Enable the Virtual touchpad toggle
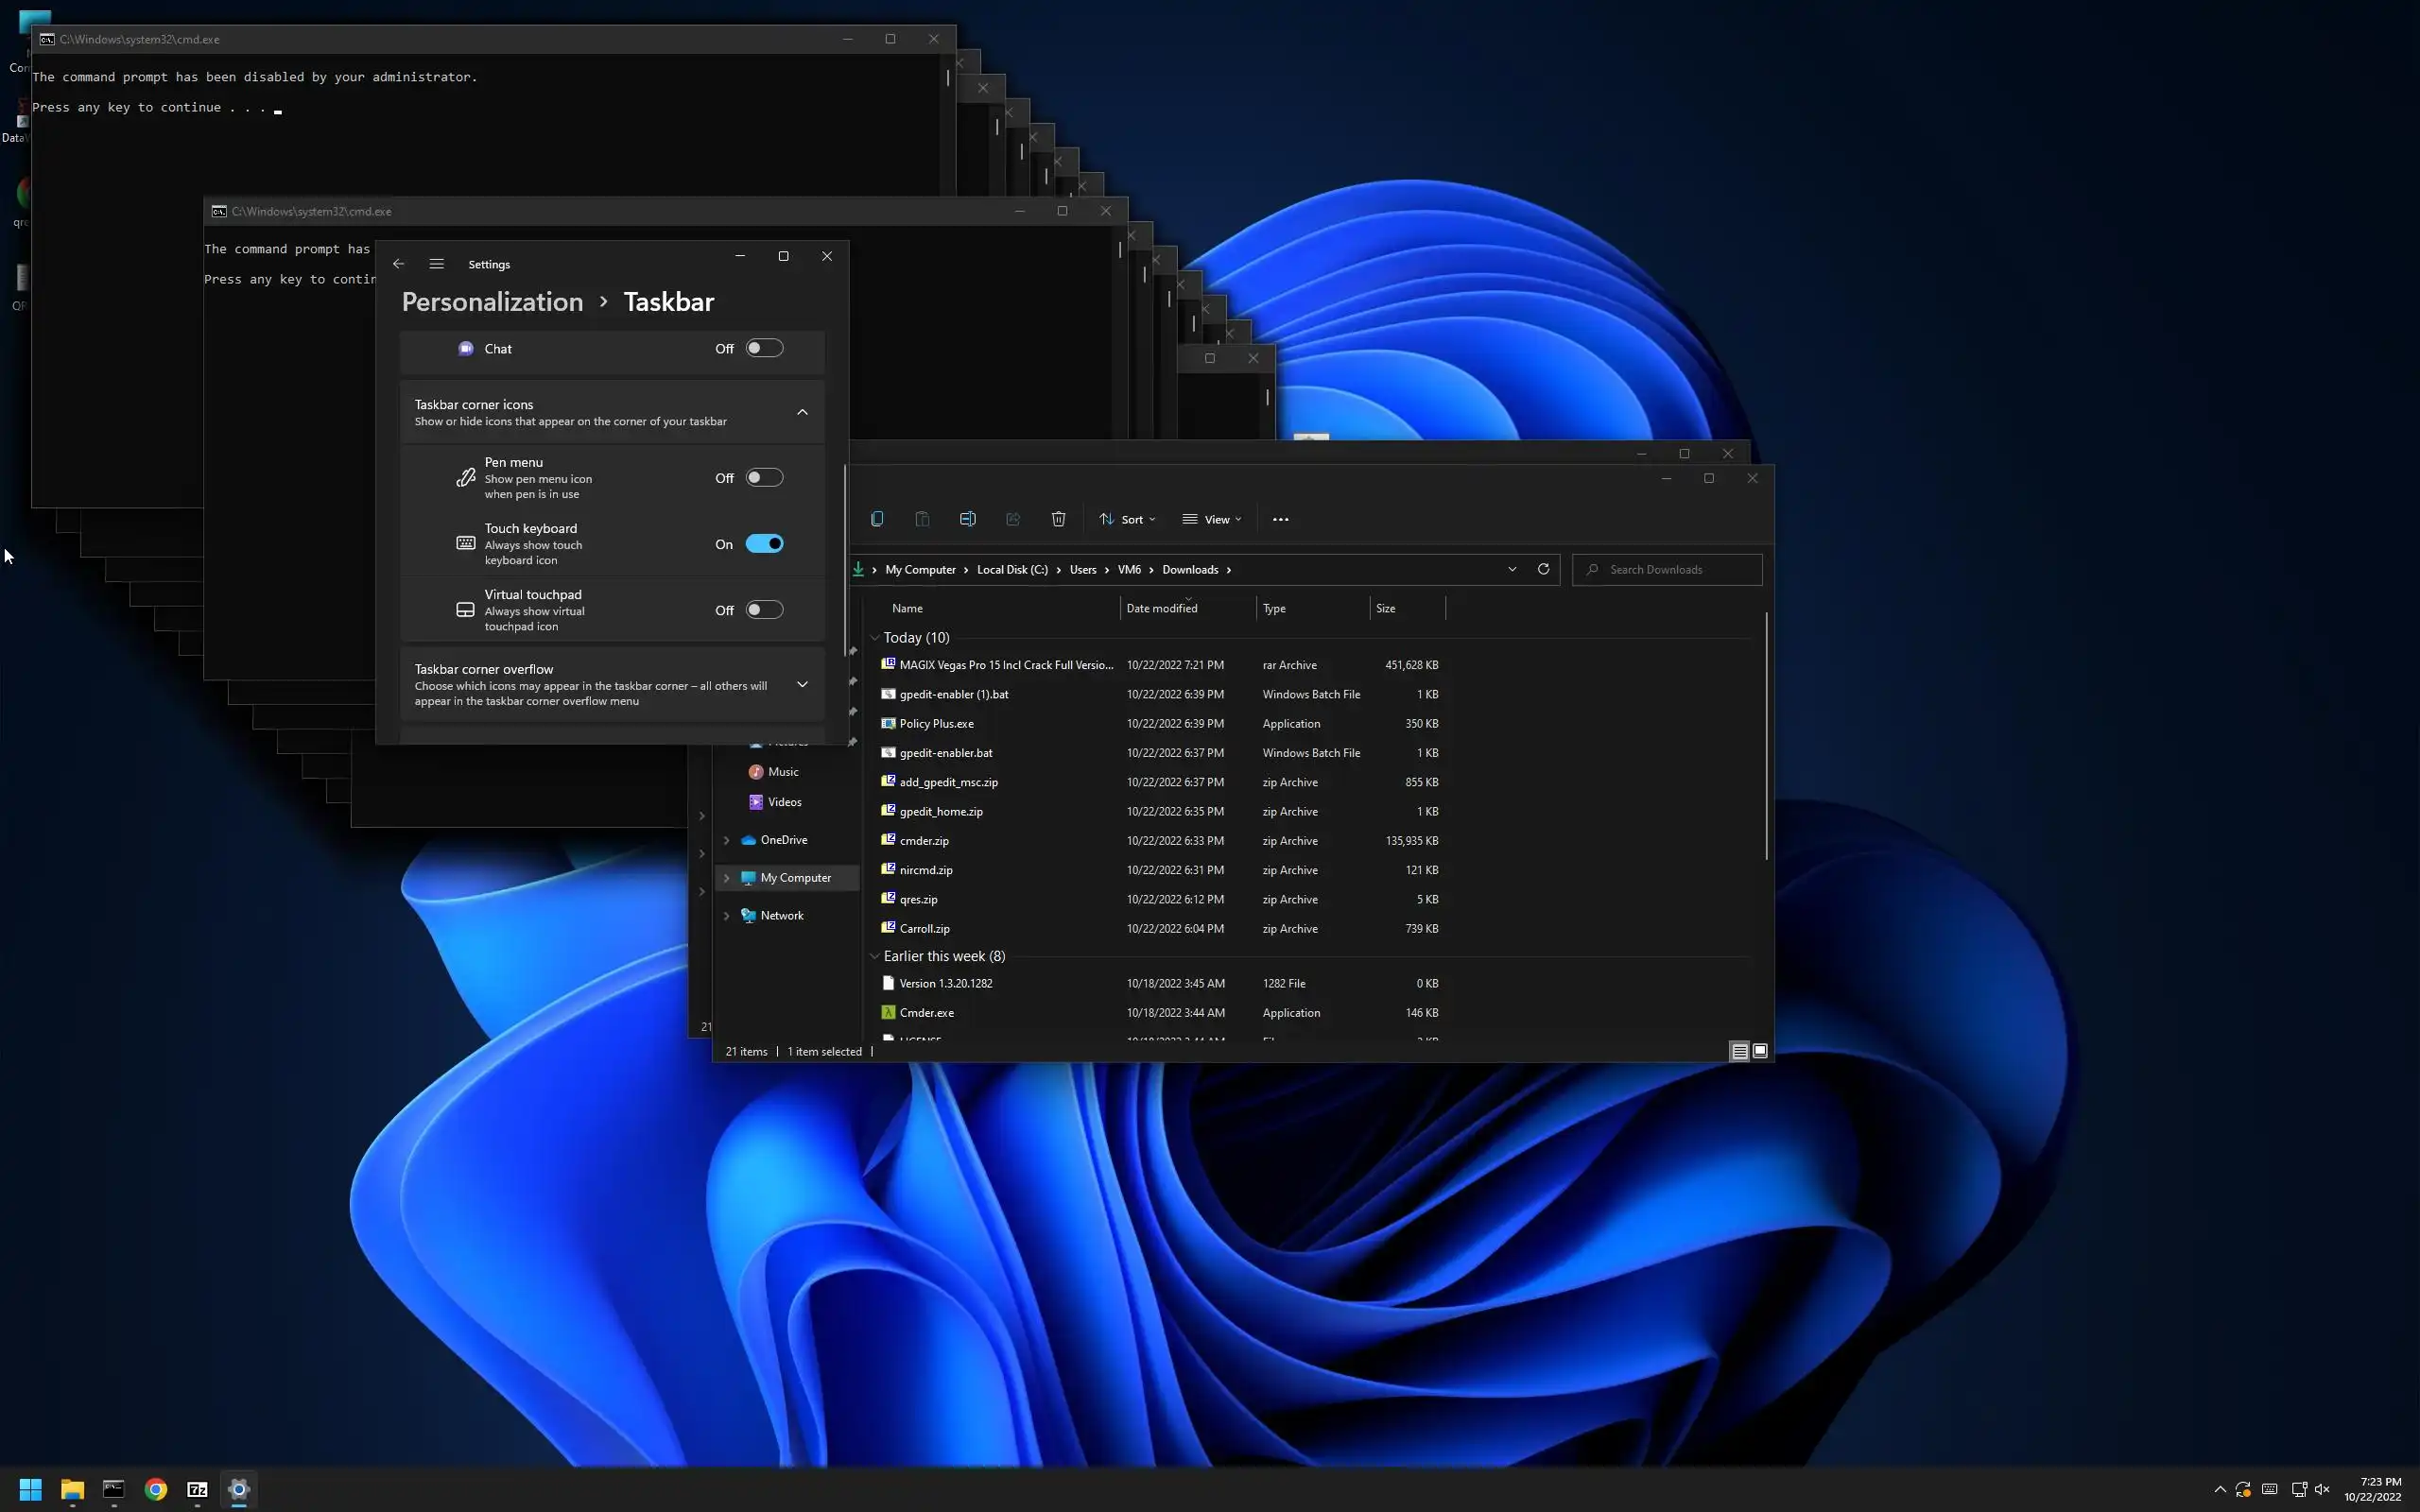 point(764,610)
